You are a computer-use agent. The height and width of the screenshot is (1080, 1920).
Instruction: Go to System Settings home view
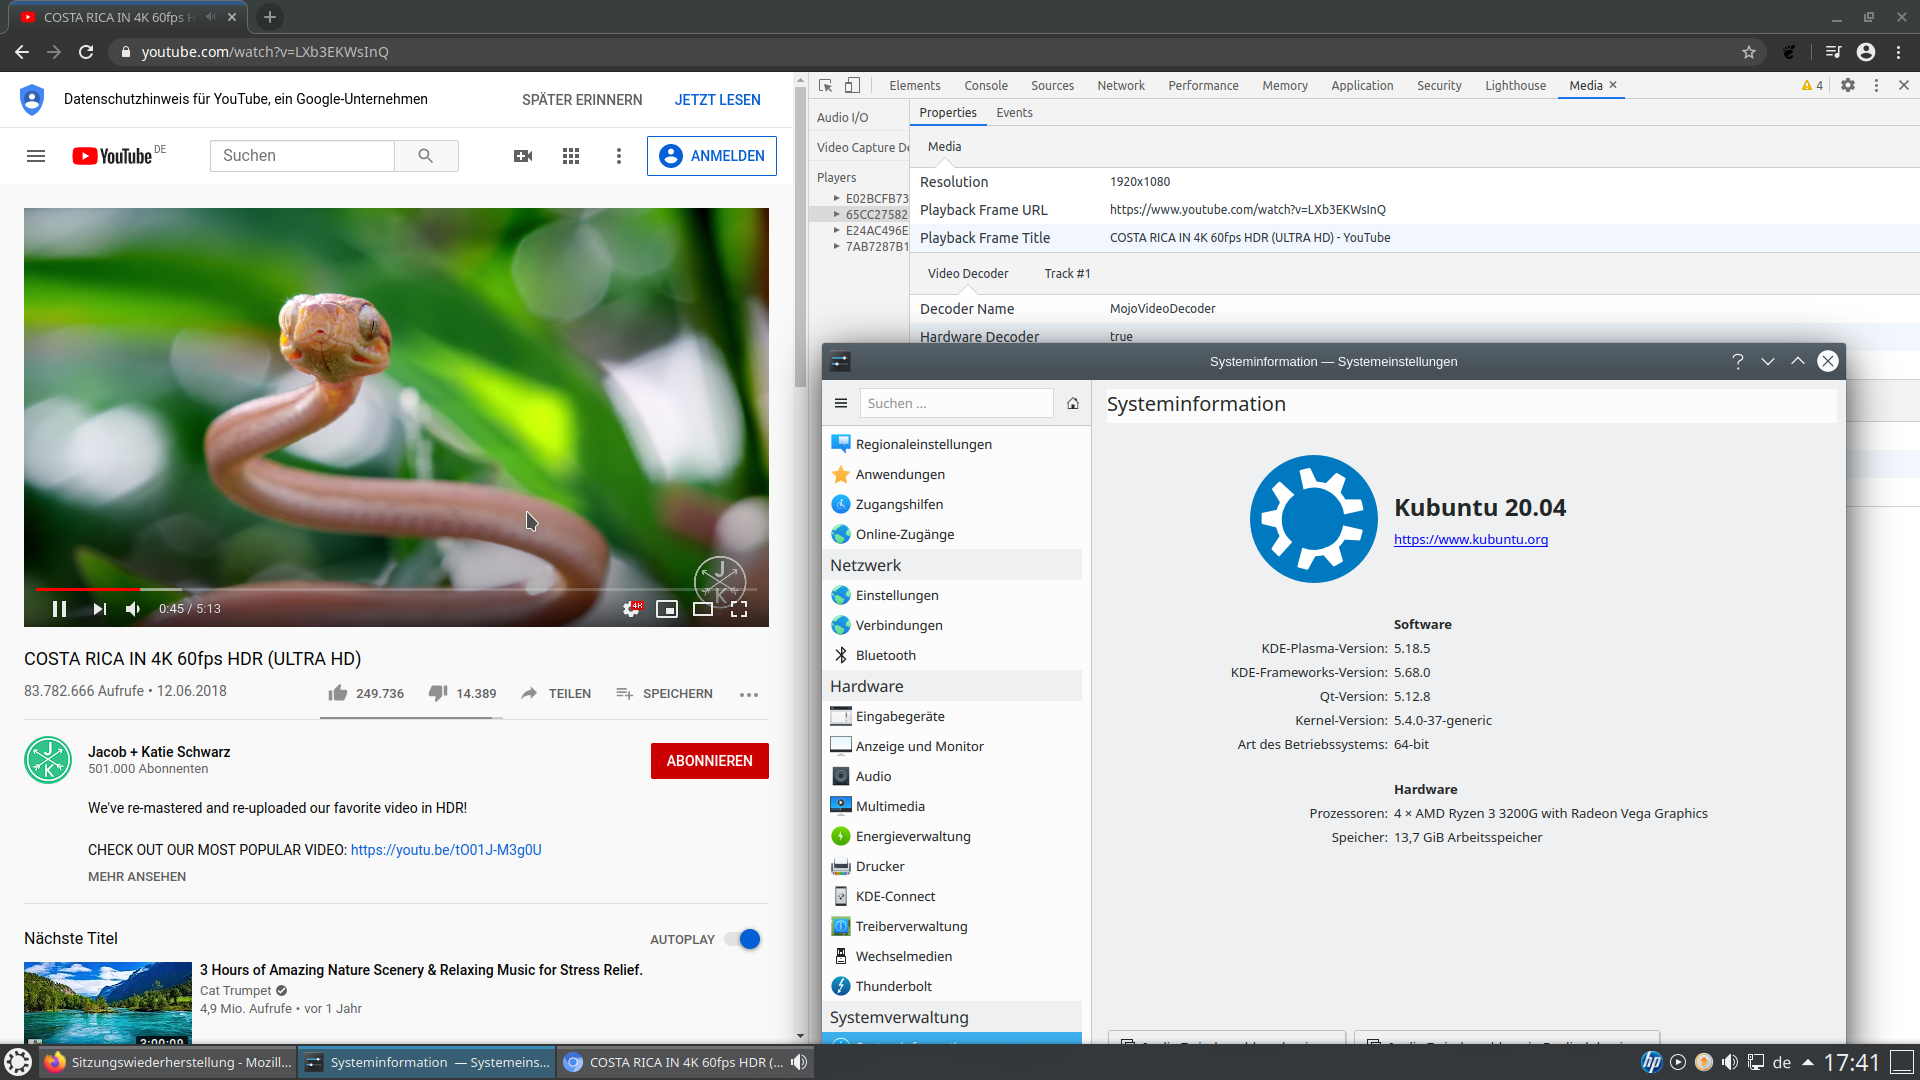pyautogui.click(x=1073, y=404)
